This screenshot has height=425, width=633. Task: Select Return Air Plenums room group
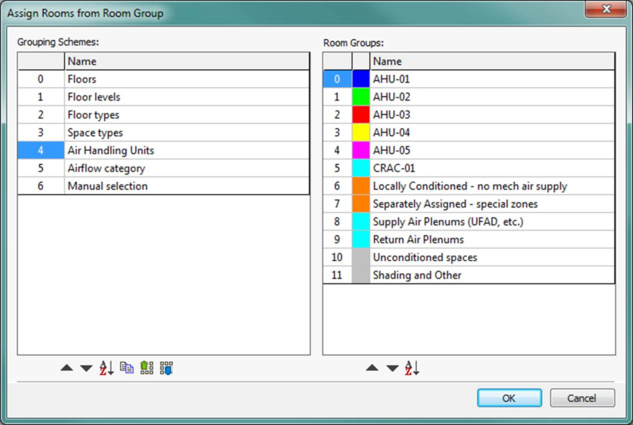click(x=490, y=240)
